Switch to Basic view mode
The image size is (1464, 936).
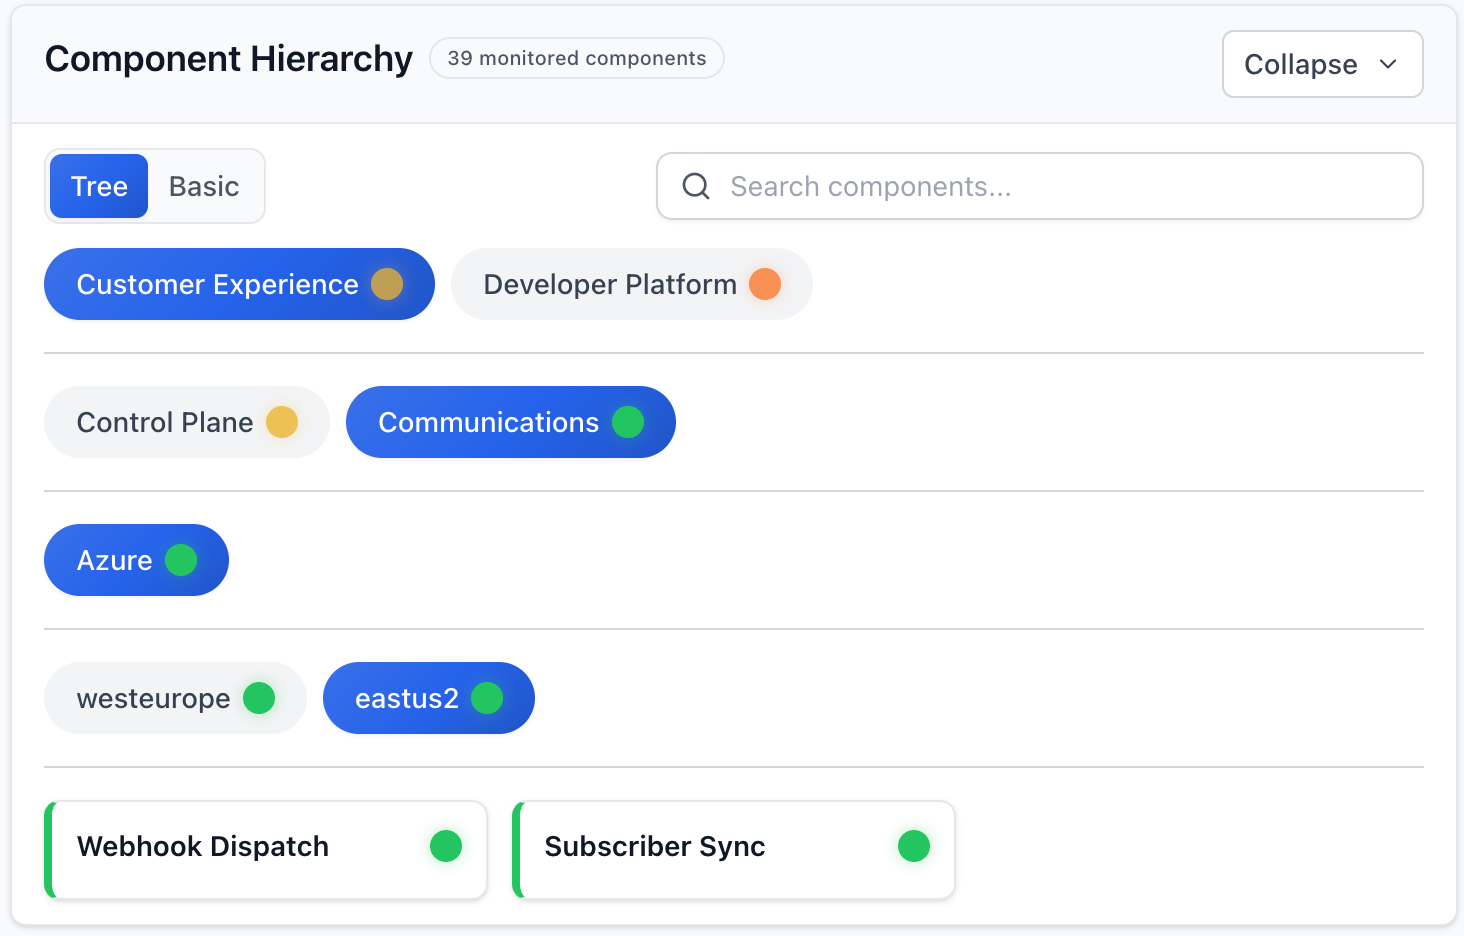[x=204, y=186]
